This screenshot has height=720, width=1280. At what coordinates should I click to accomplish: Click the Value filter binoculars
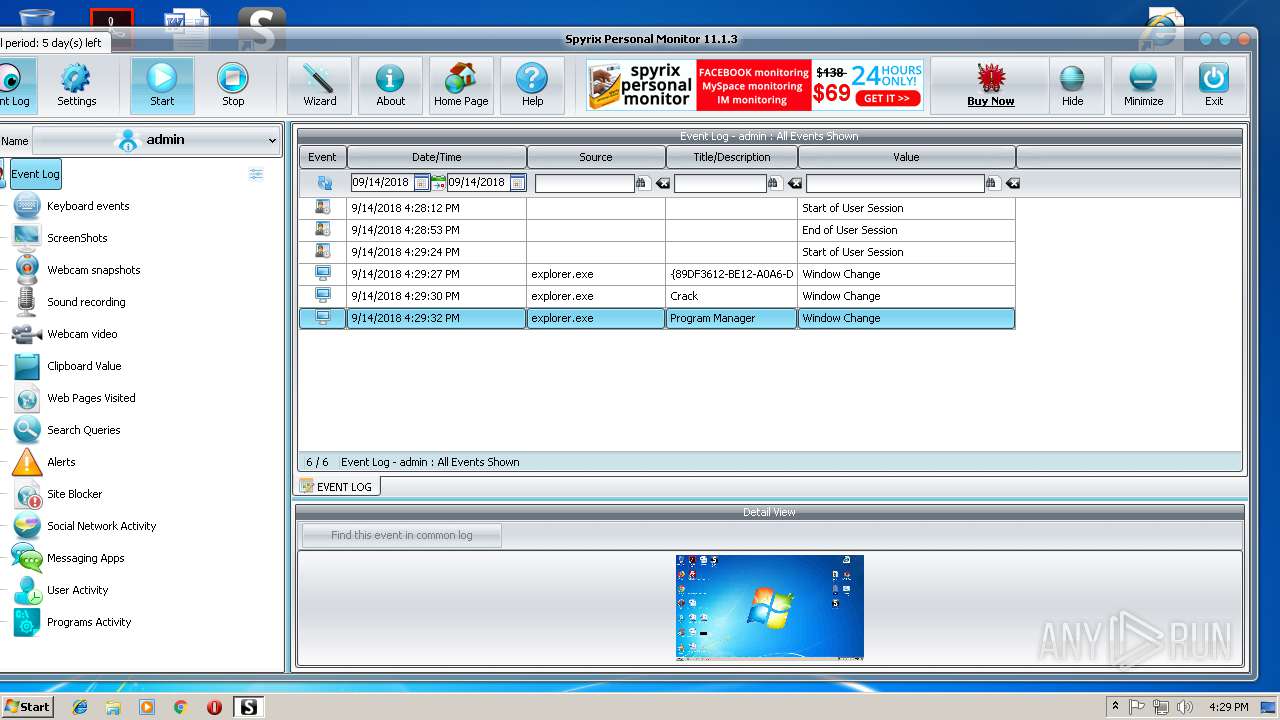pos(992,183)
